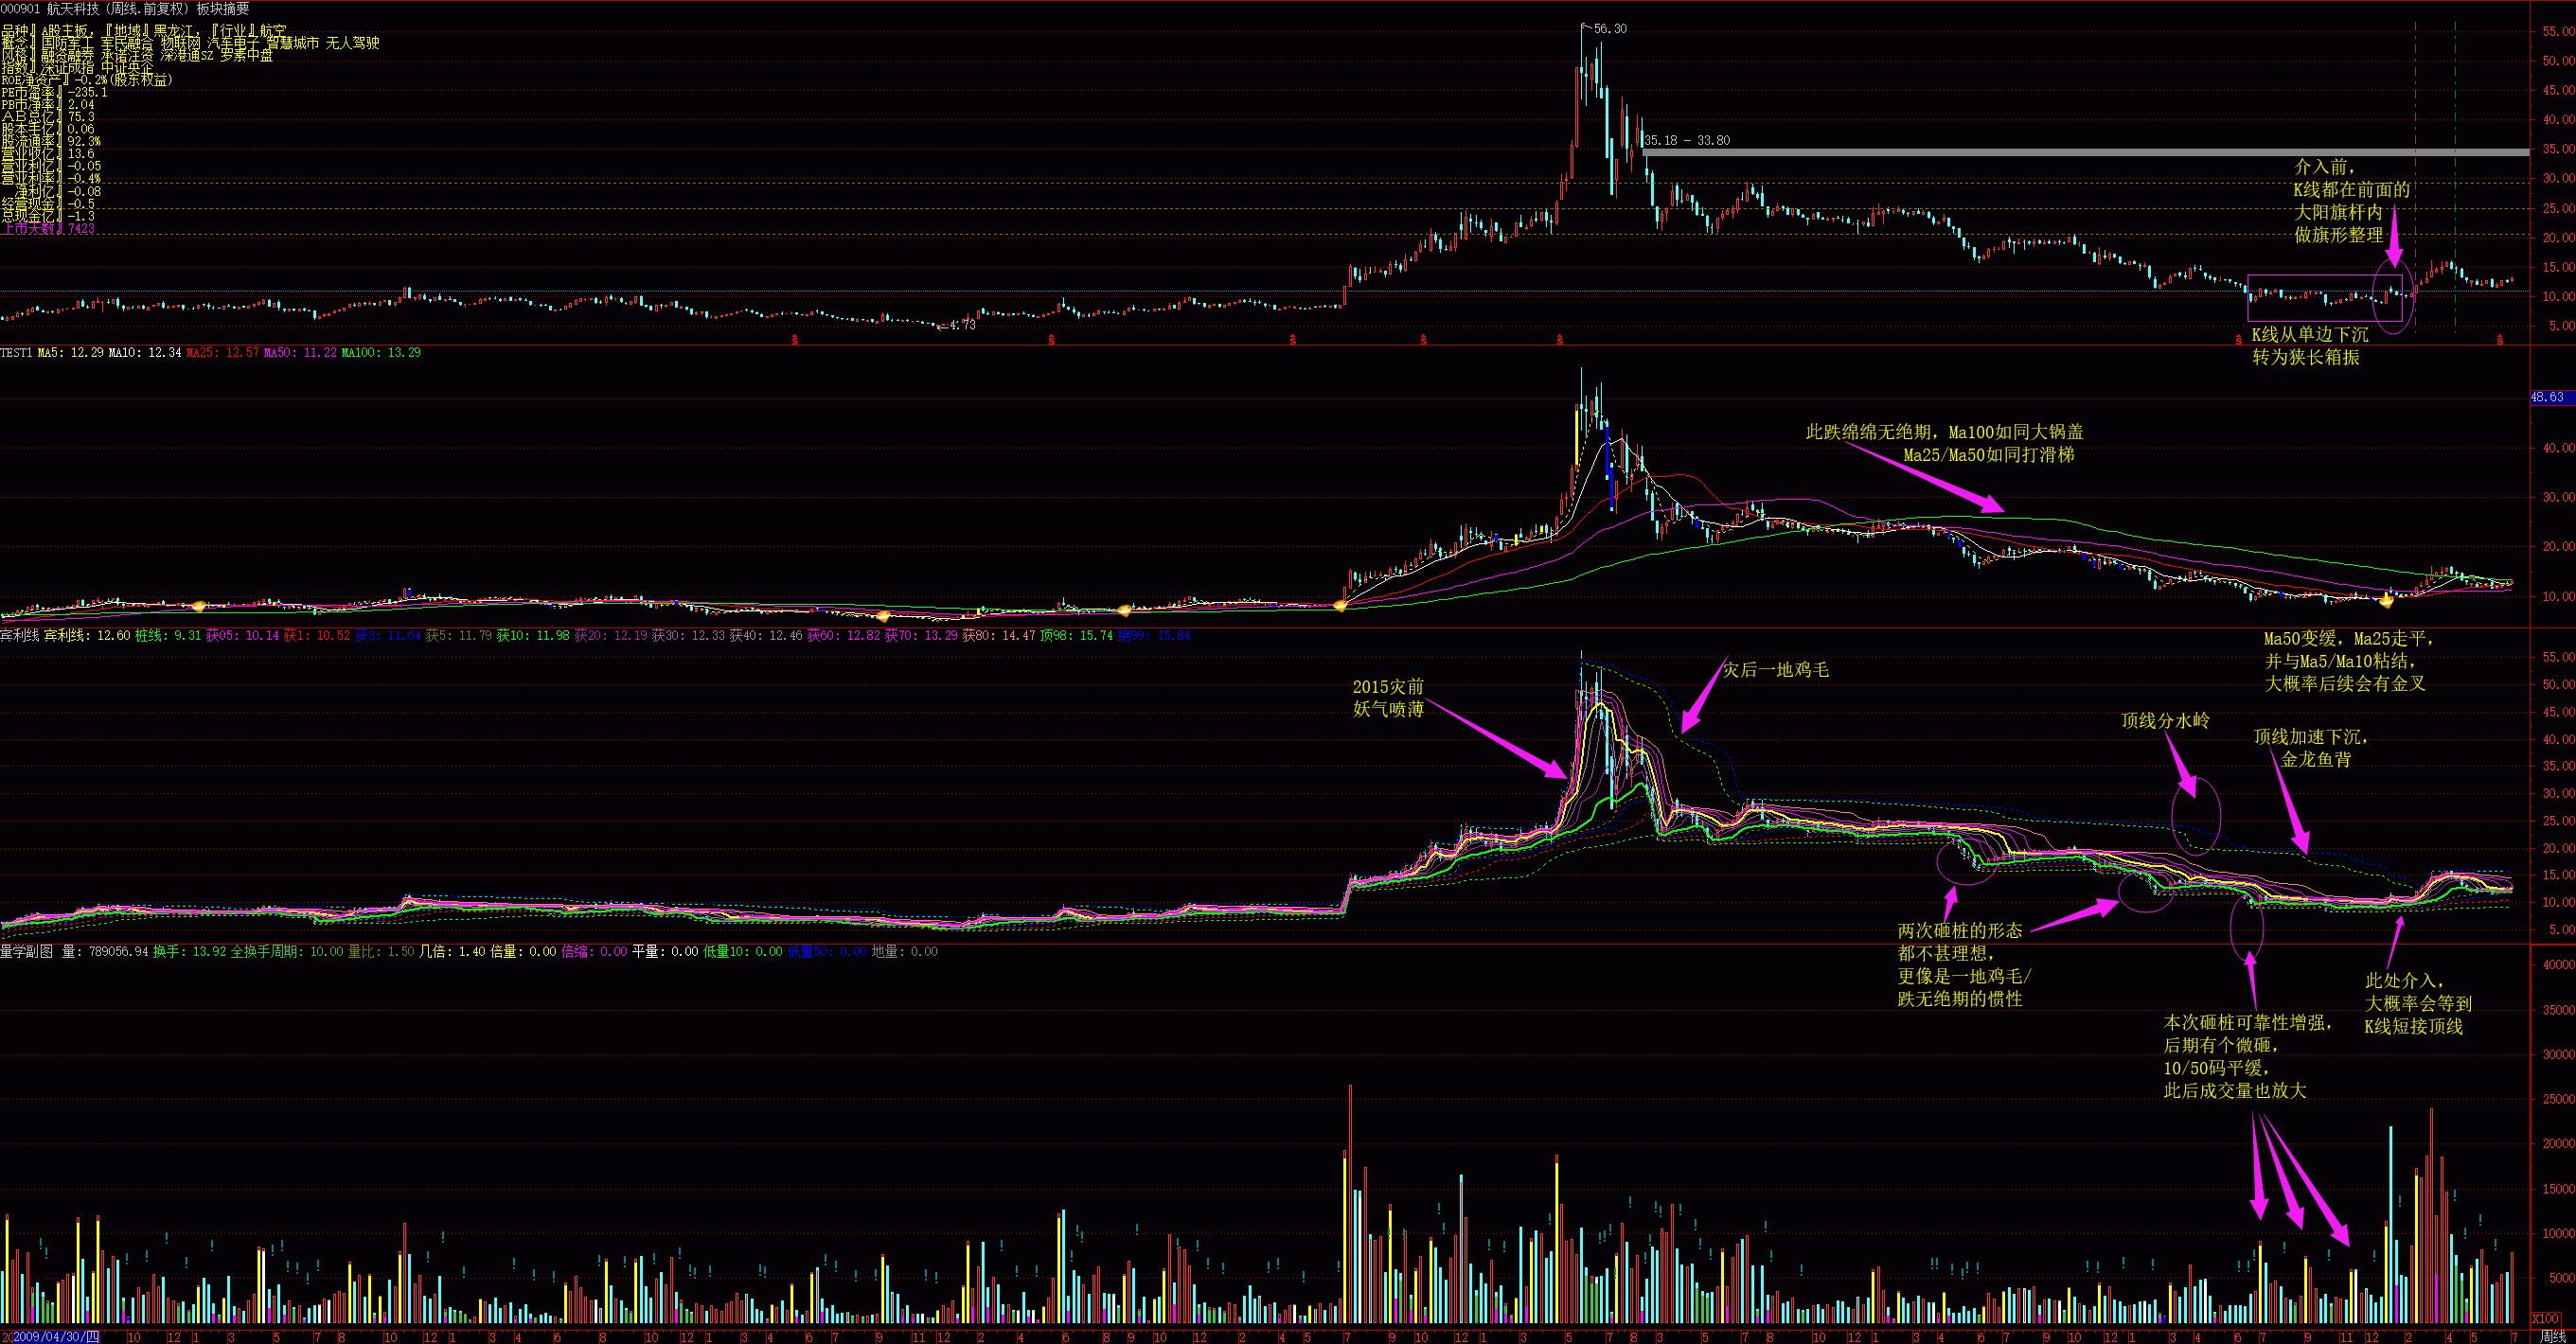Select the 获05: 10.14 legend
Viewport: 2576px width, 1344px height.
(243, 636)
